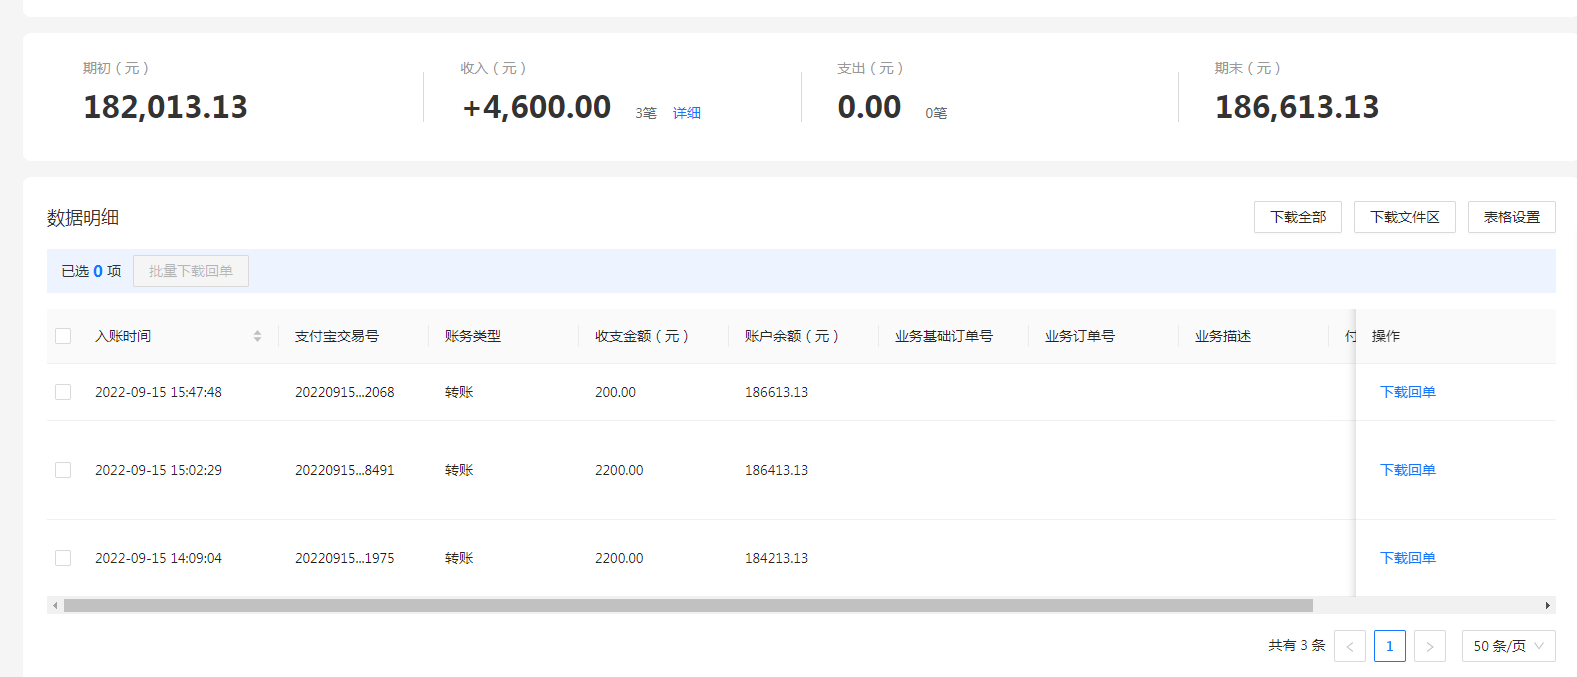Viewport: 1577px width, 677px height.
Task: Click the 收支金额（元） column header
Action: point(641,336)
